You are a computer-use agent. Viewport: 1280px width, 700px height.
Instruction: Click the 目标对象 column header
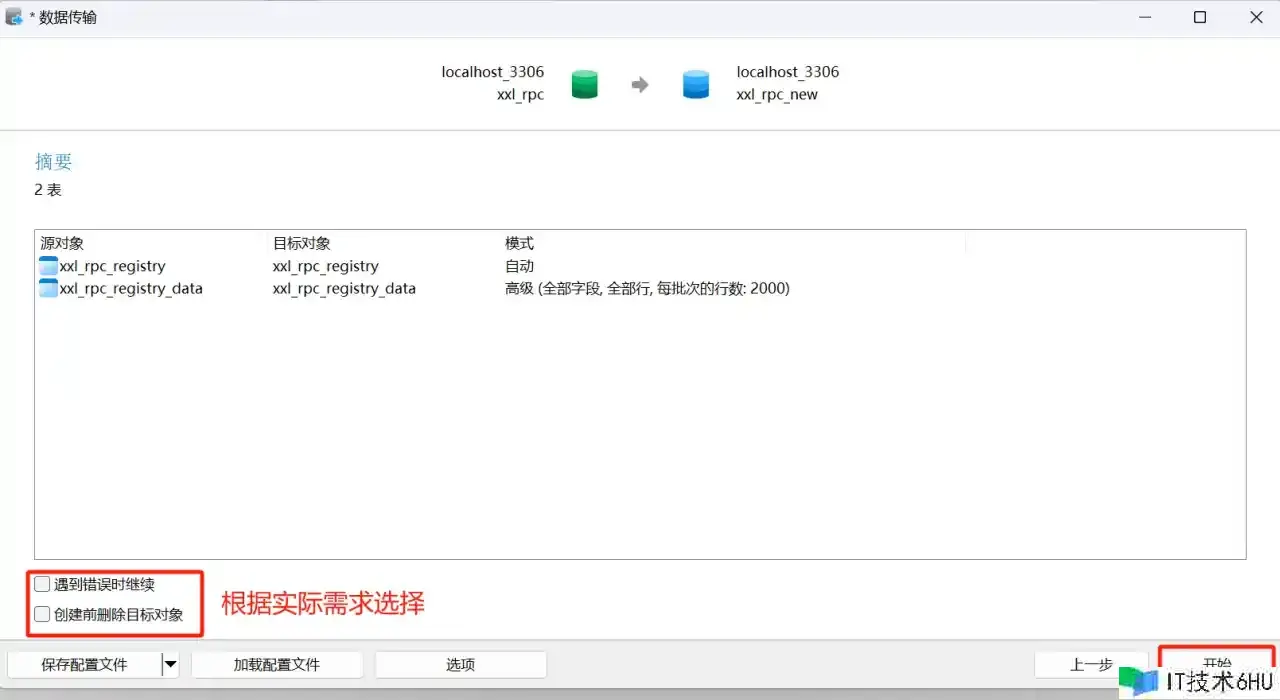coord(301,243)
